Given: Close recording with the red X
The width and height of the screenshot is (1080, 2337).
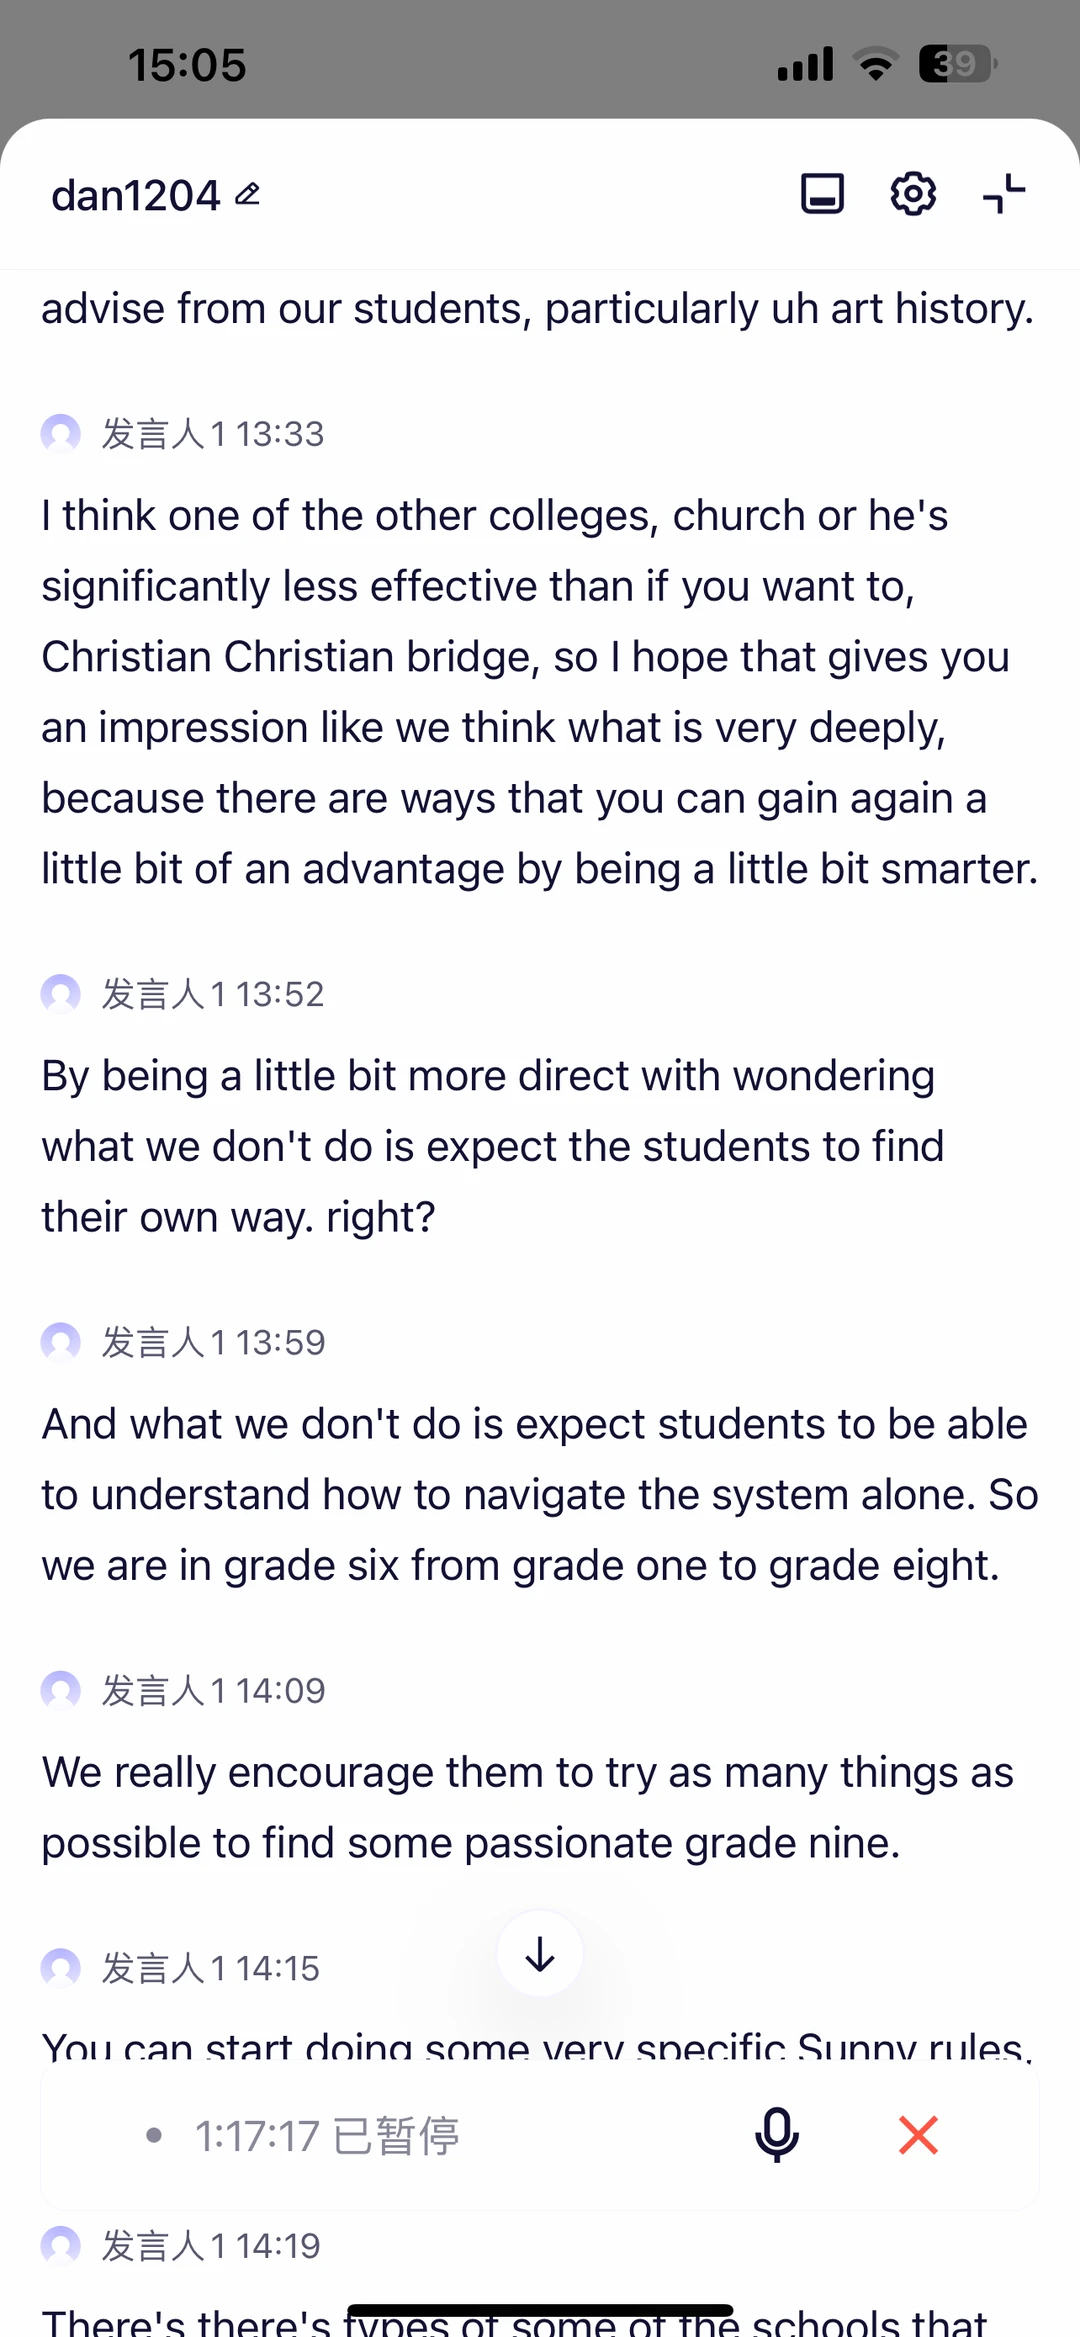Looking at the screenshot, I should tap(918, 2135).
